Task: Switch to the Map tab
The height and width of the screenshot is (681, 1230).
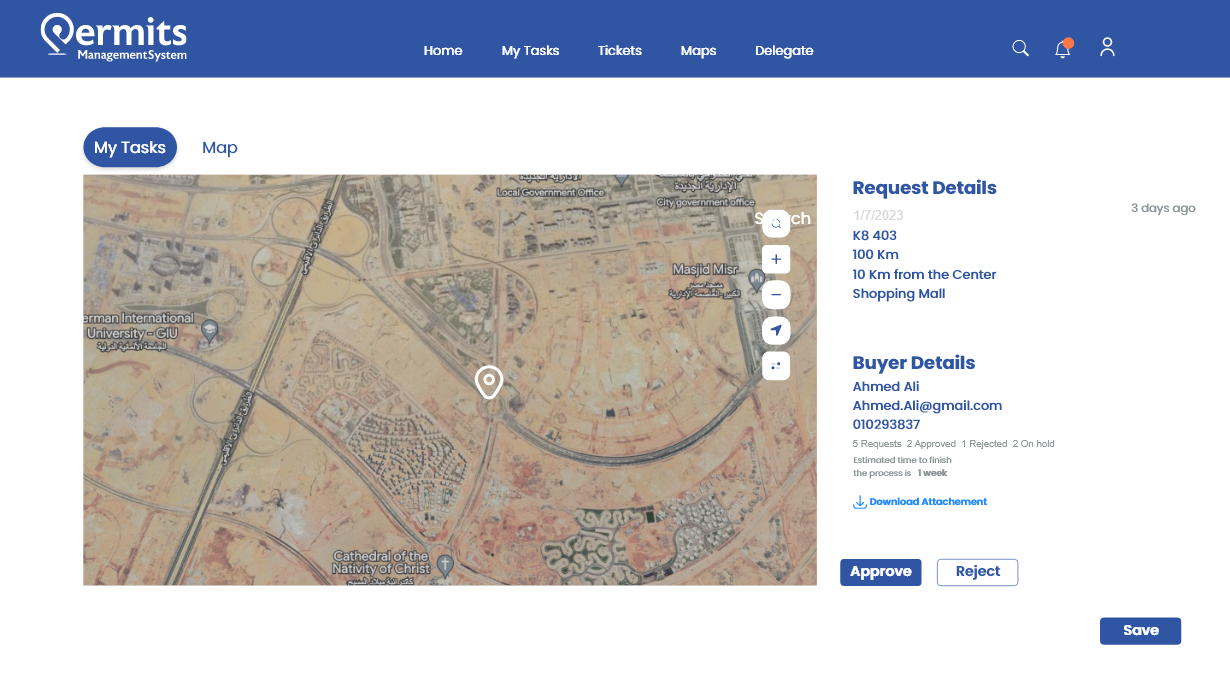Action: click(220, 148)
